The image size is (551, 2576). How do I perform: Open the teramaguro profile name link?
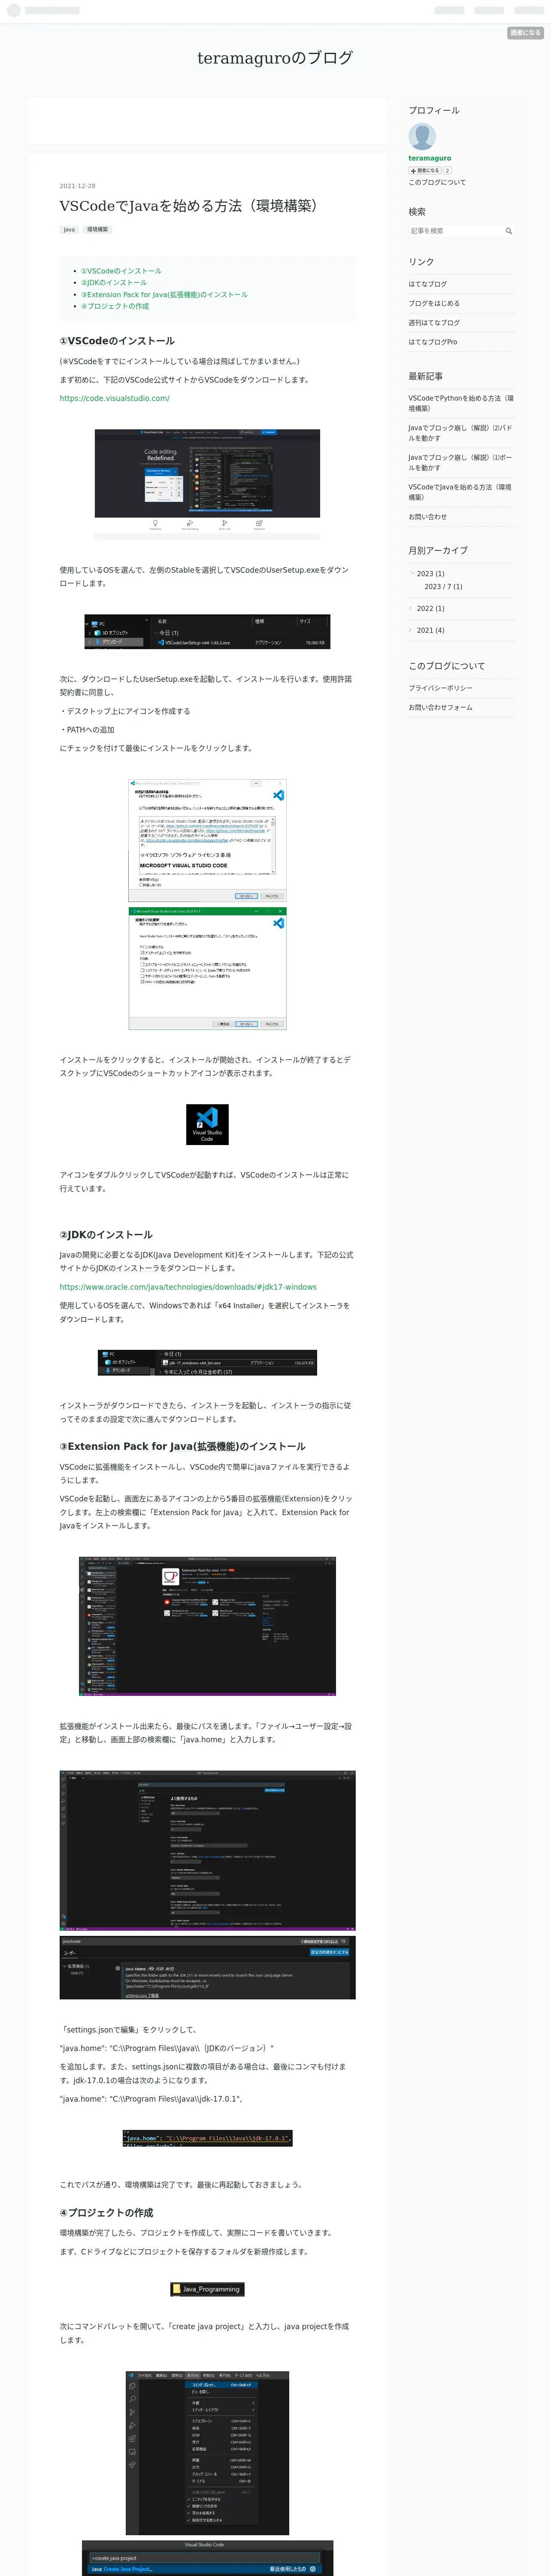pos(429,158)
